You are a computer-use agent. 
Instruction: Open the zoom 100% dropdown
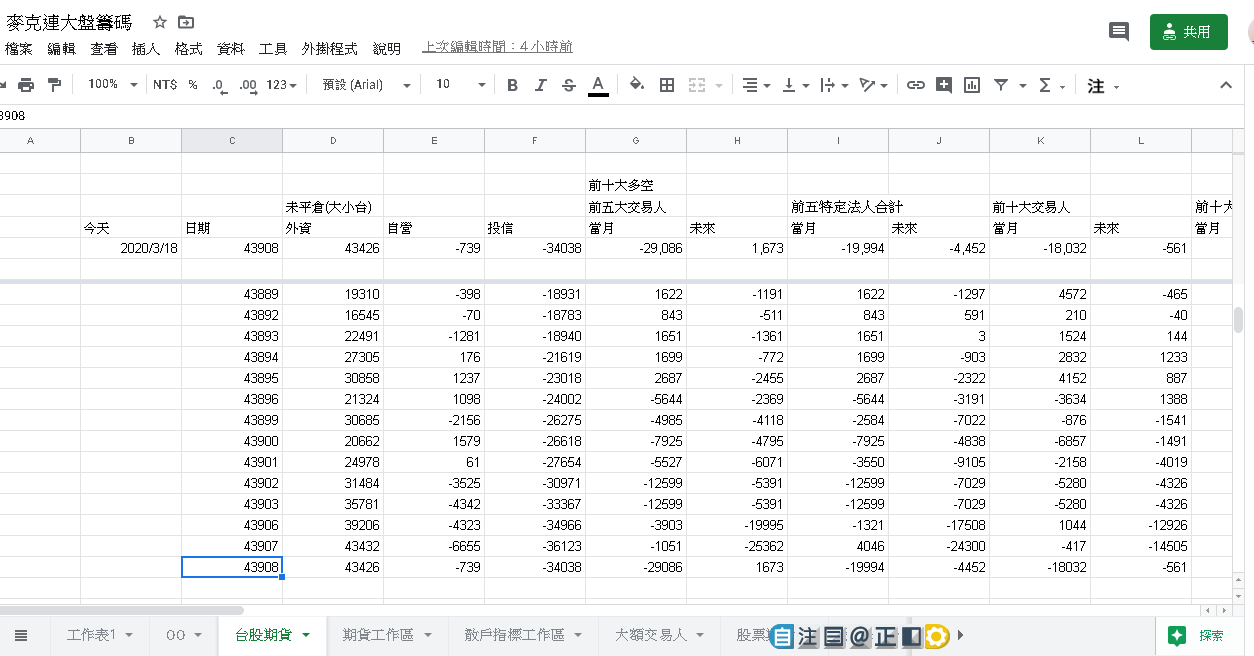click(112, 85)
